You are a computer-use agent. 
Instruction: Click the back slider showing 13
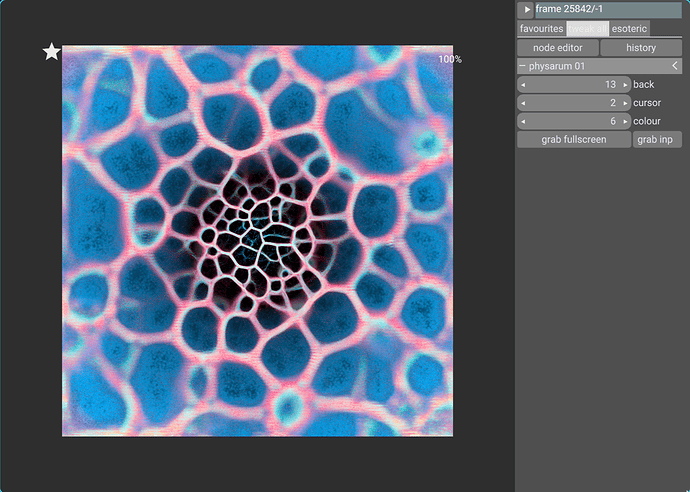pos(574,85)
